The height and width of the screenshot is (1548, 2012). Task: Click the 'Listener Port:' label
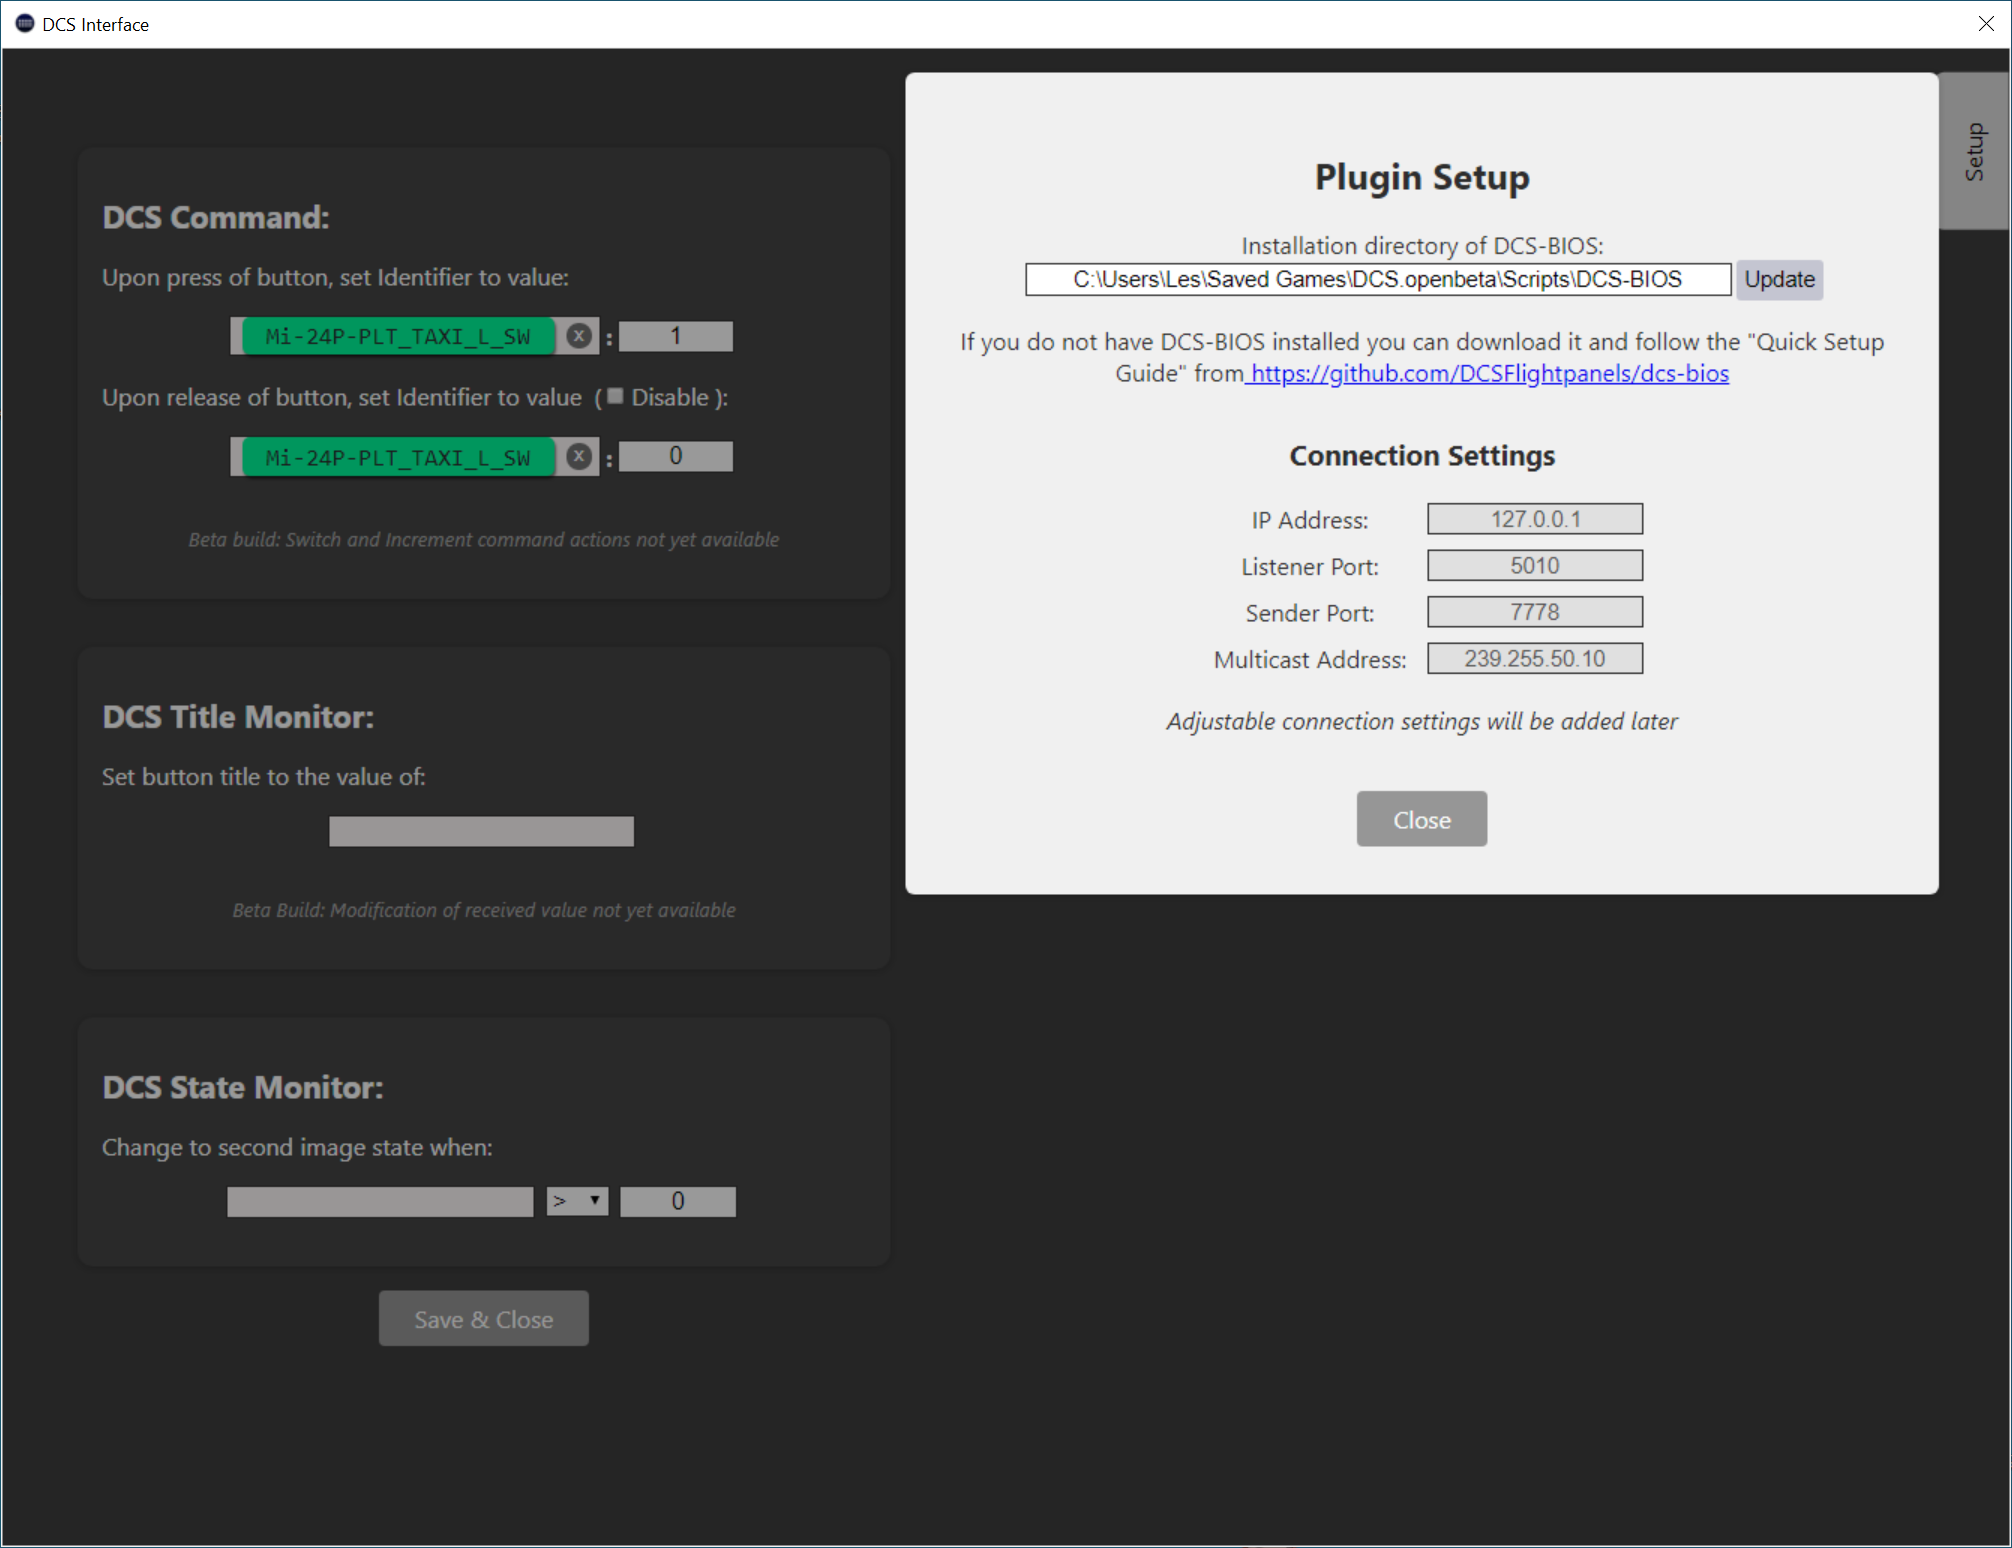(x=1309, y=567)
